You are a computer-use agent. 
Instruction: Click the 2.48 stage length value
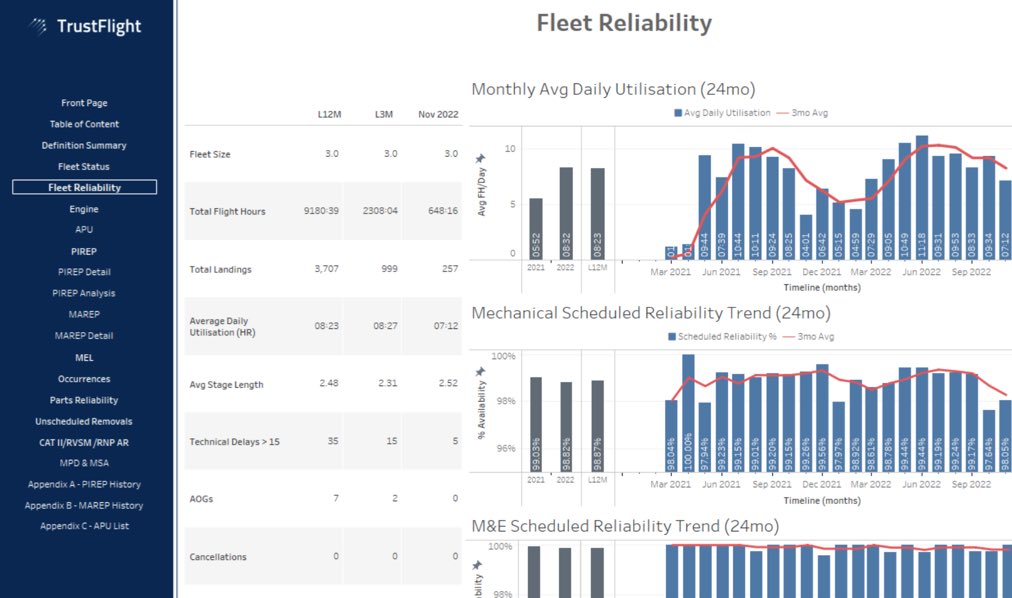[329, 383]
